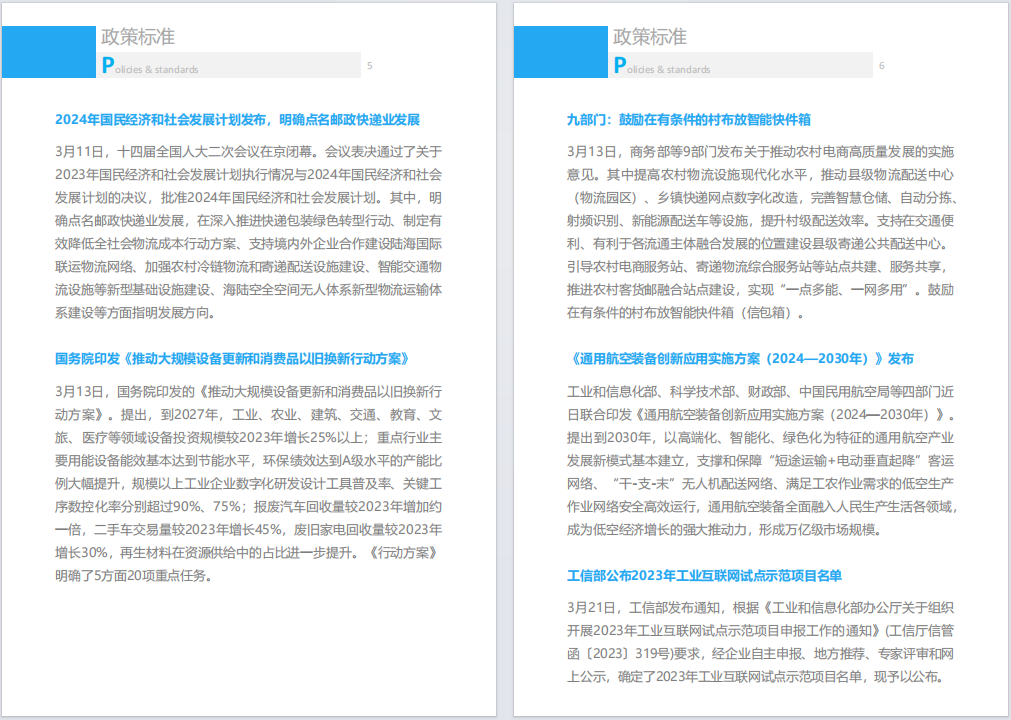Click line starting "成为低空经济增长的强大推动力"
The width and height of the screenshot is (1011, 720).
pos(724,530)
